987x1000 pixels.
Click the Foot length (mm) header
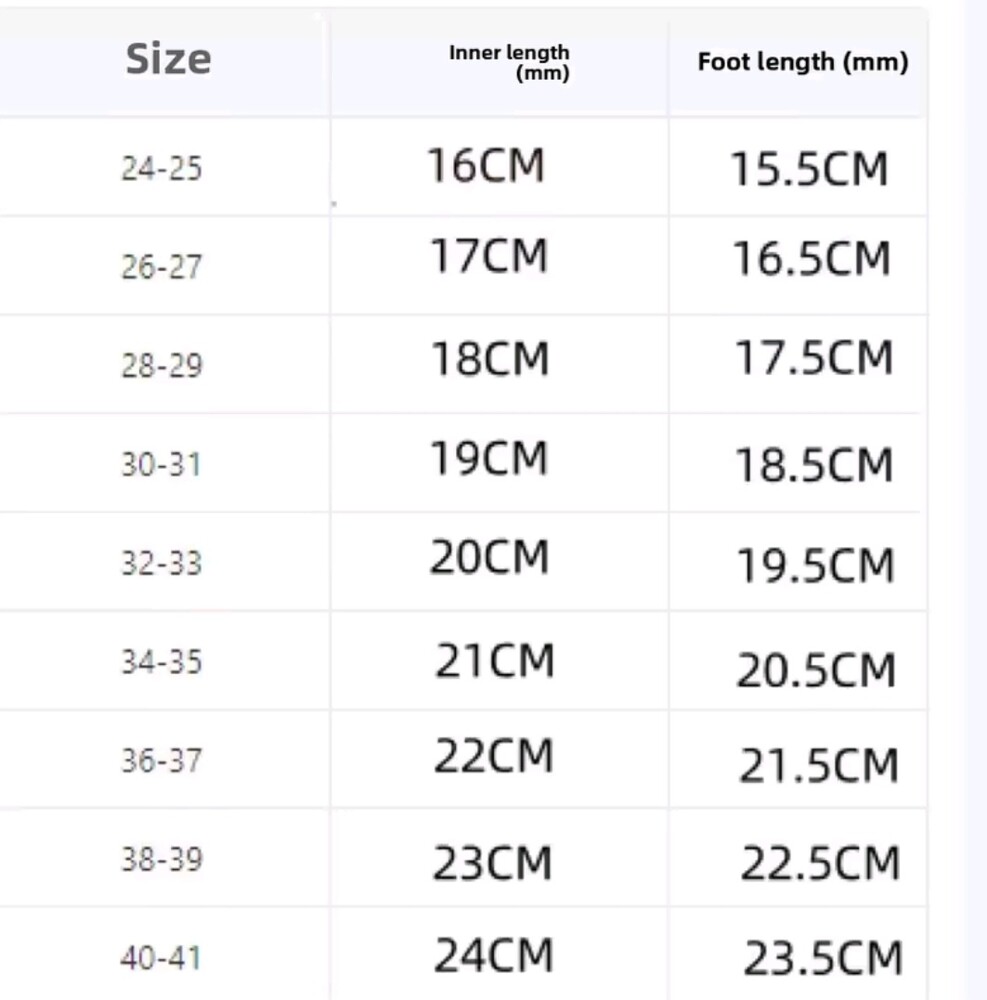click(x=803, y=62)
